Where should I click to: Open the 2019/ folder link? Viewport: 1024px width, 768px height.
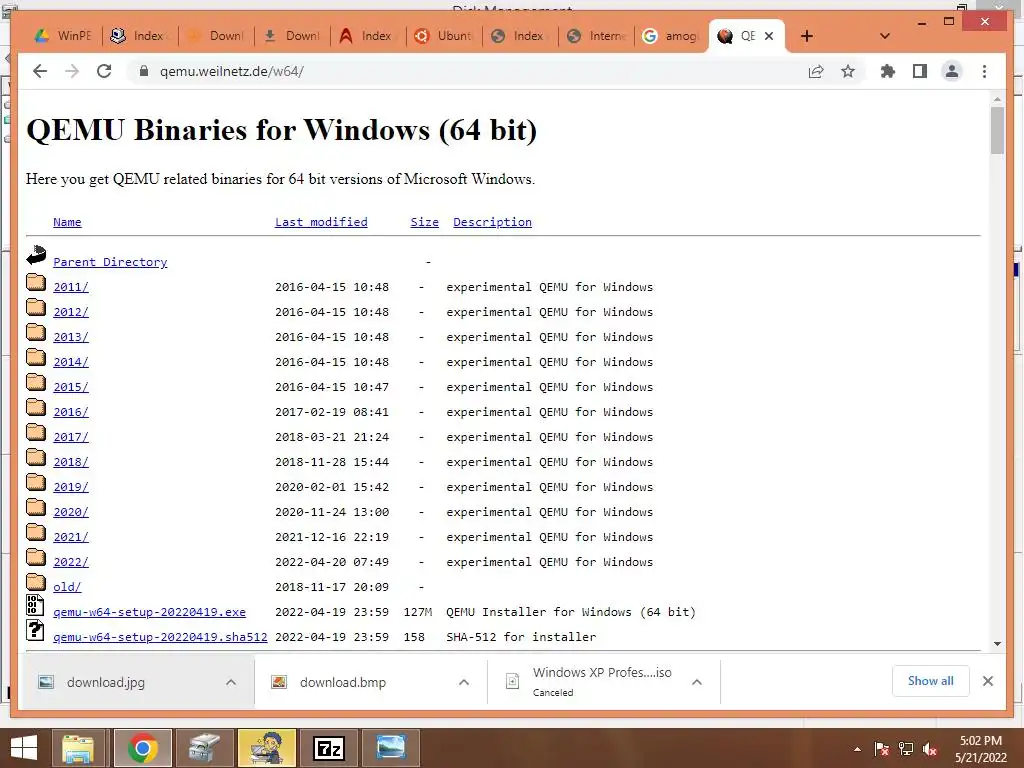pos(71,487)
